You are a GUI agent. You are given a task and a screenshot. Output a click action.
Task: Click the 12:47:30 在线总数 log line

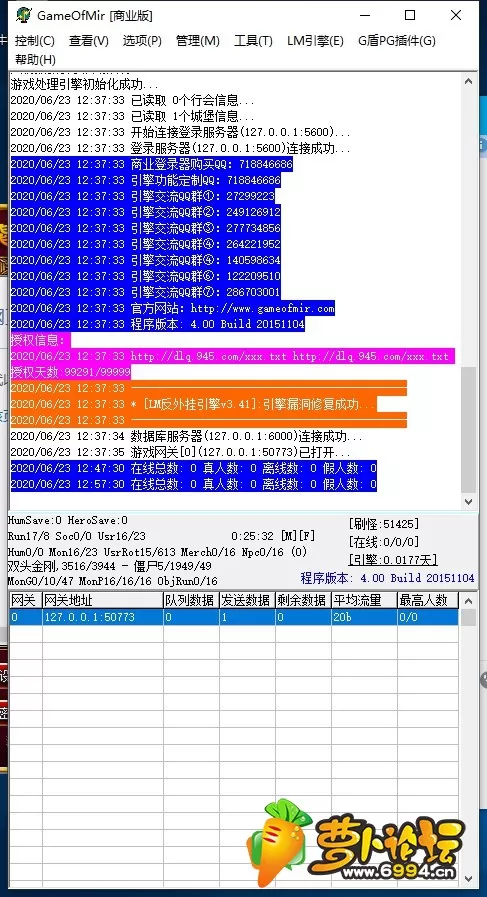pos(193,469)
